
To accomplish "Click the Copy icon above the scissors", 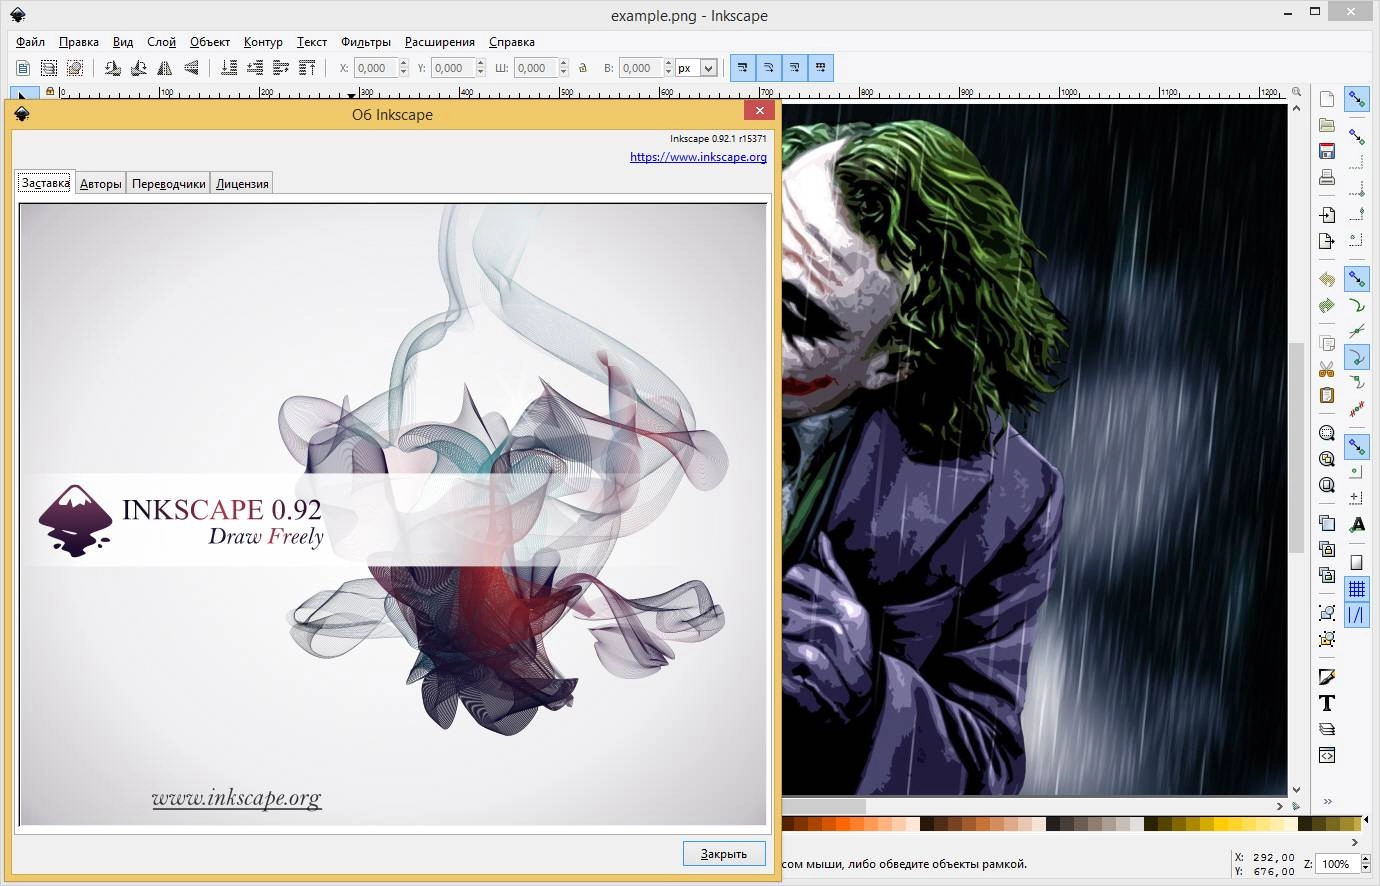I will tap(1327, 343).
